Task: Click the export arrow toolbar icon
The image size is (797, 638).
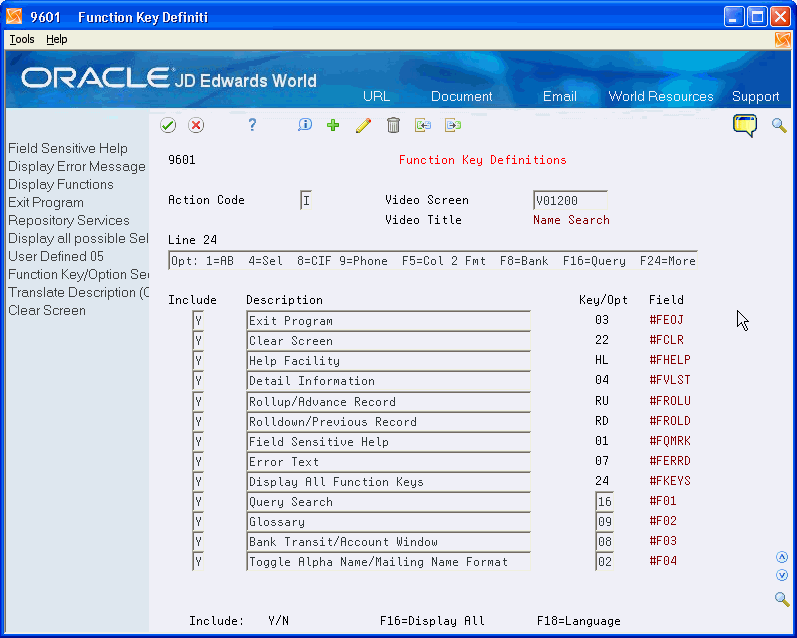Action: pyautogui.click(x=452, y=125)
